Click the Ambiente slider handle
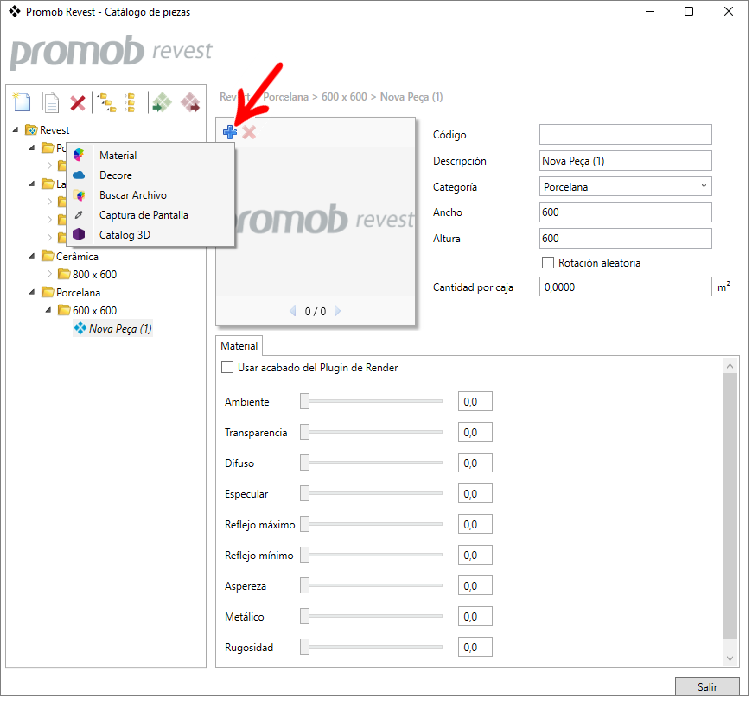 305,401
